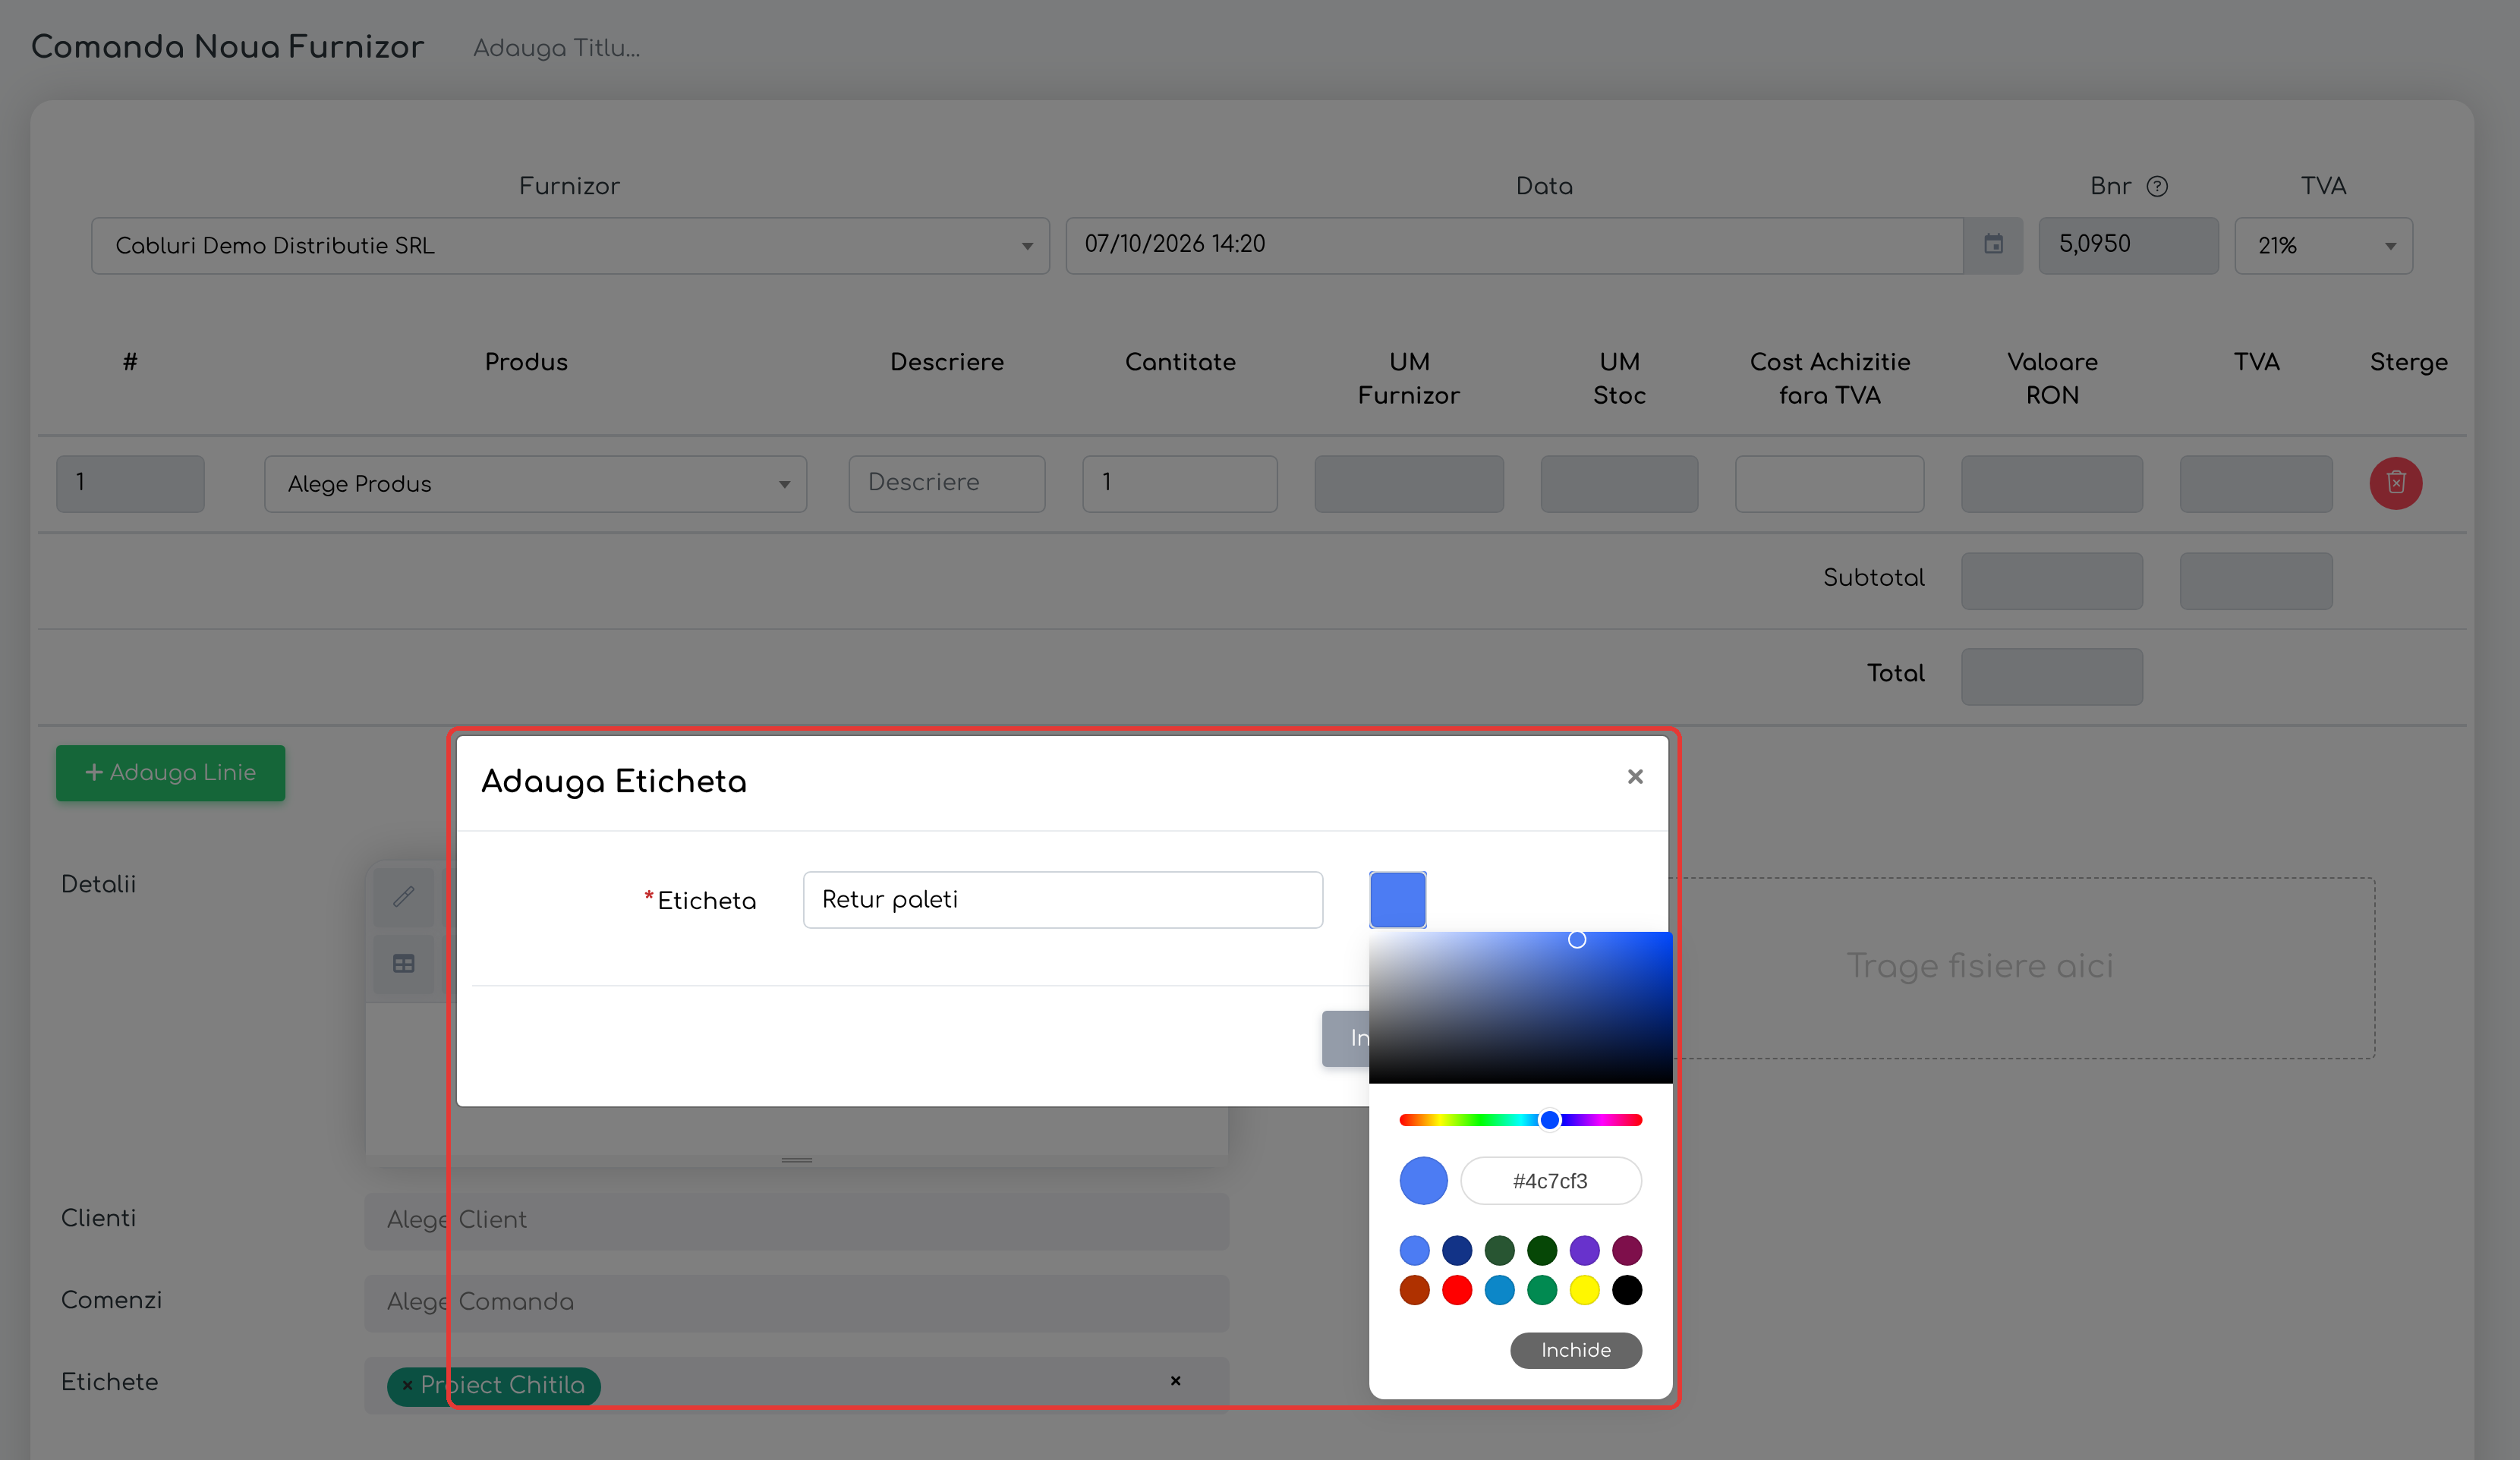Click the Descriere input on line 1
Viewport: 2520px width, 1460px height.
click(x=947, y=484)
